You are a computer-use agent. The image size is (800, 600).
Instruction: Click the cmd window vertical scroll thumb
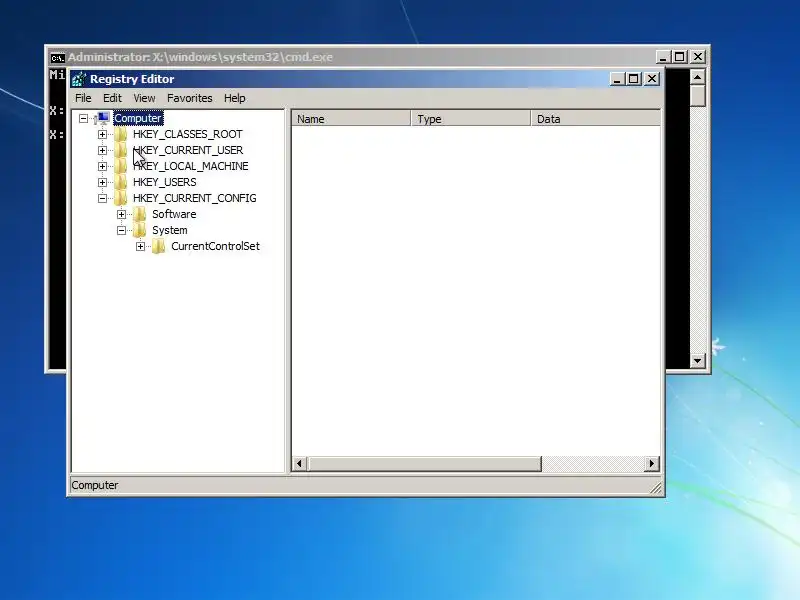[697, 96]
